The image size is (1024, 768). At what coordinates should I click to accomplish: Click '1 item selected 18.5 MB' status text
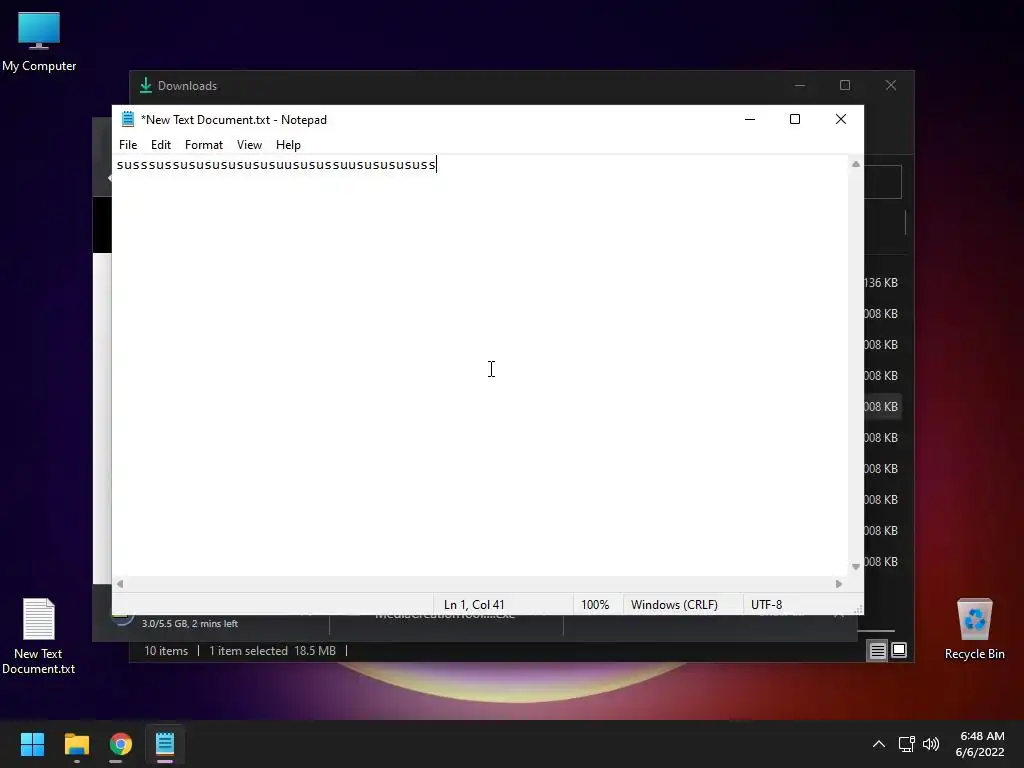[x=272, y=650]
